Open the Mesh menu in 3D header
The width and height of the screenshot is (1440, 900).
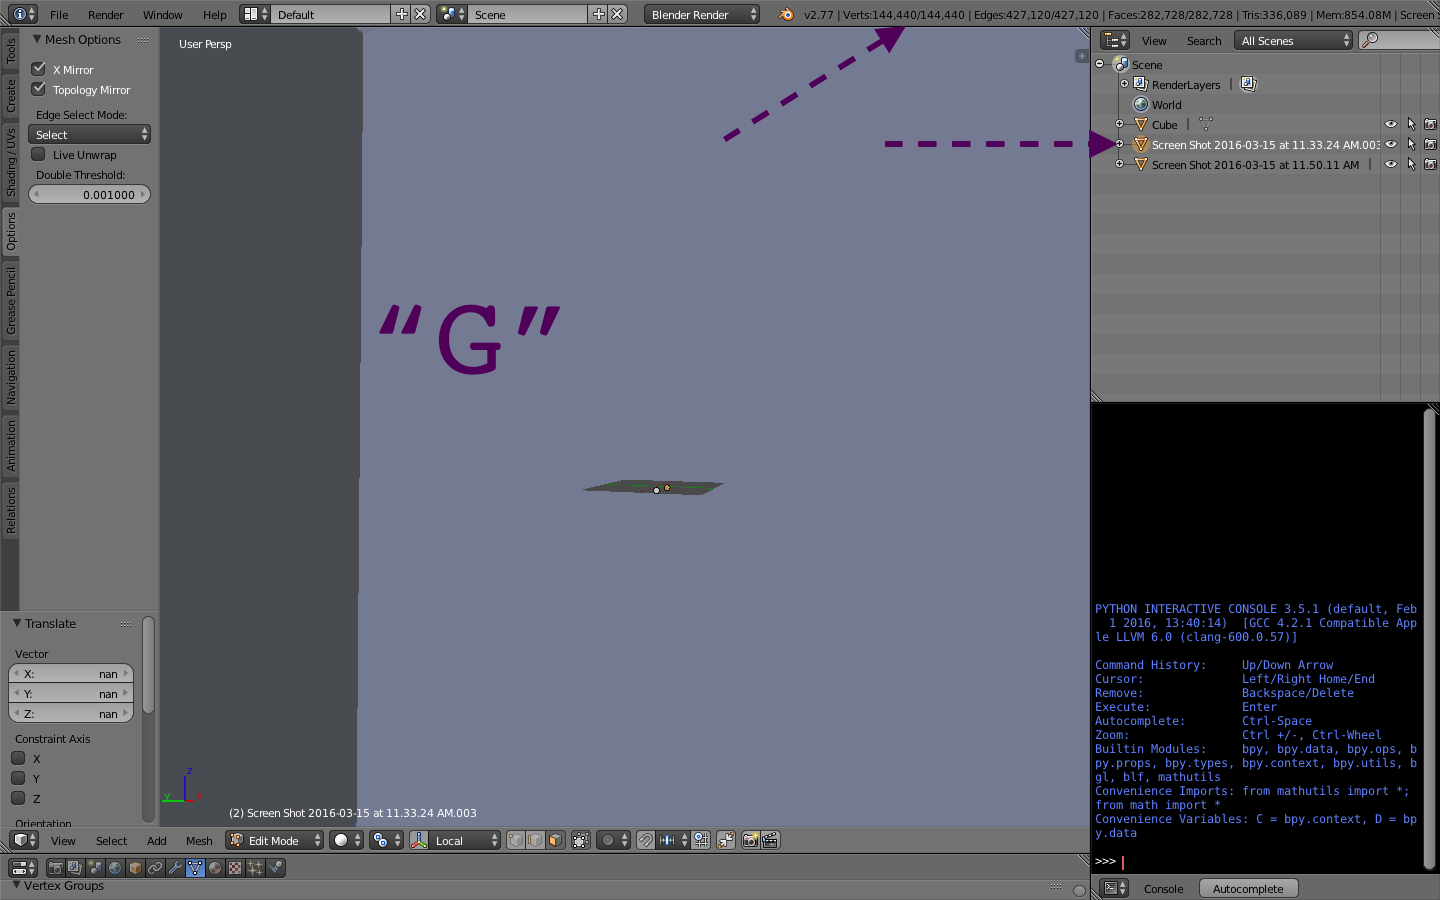click(199, 841)
